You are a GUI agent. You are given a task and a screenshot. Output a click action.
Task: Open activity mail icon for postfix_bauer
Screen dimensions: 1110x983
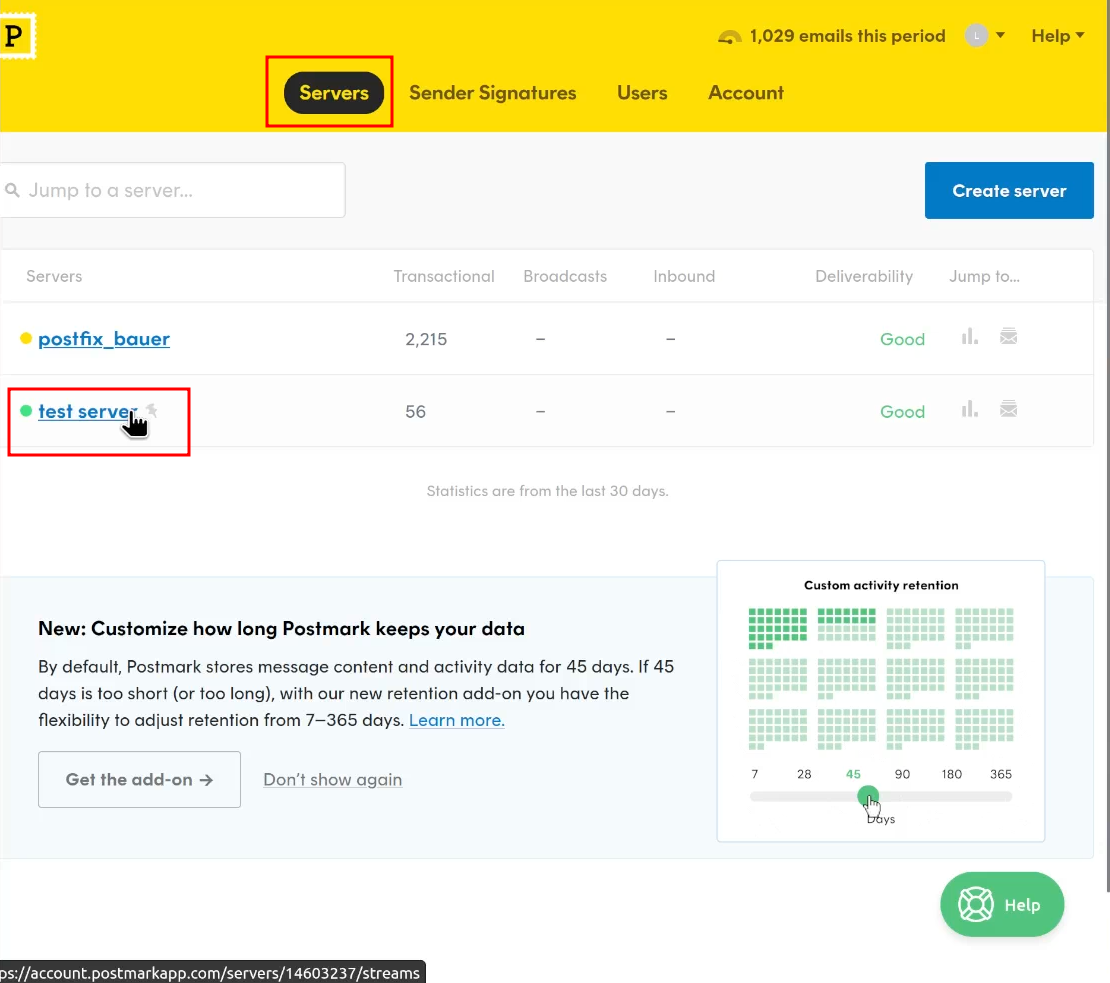[x=1009, y=336]
